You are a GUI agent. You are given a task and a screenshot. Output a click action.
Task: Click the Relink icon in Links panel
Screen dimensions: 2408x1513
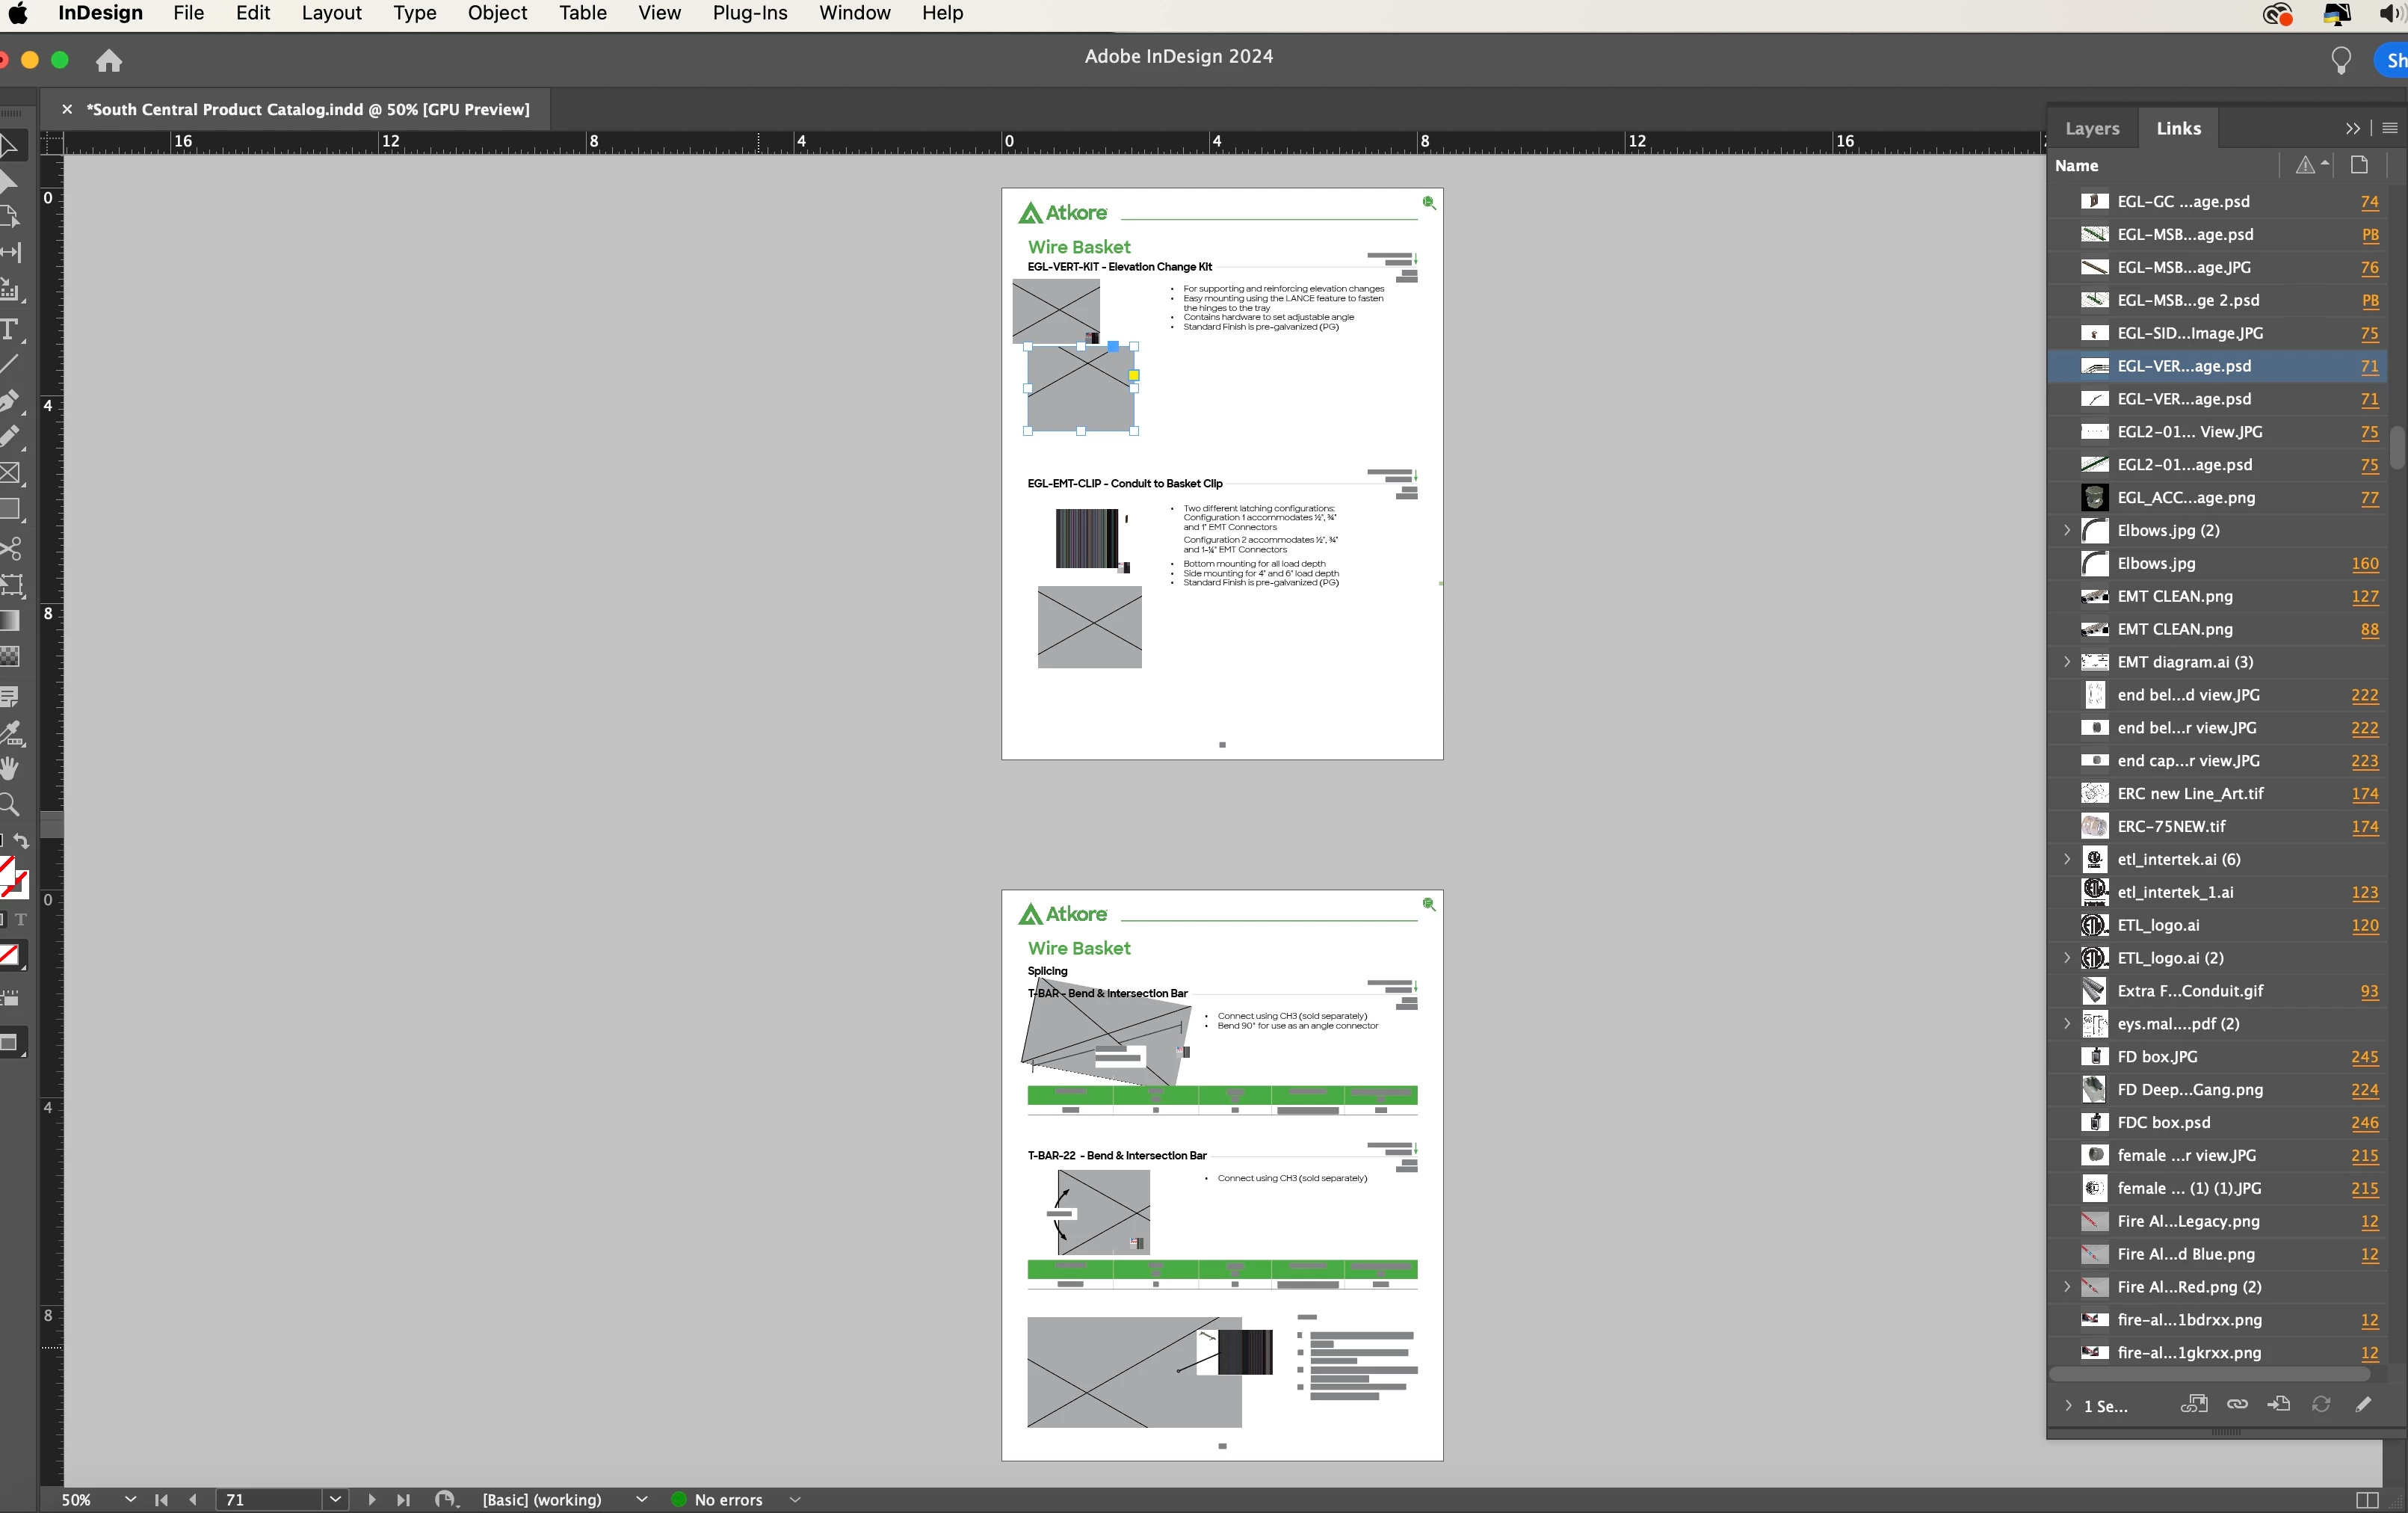point(2237,1404)
